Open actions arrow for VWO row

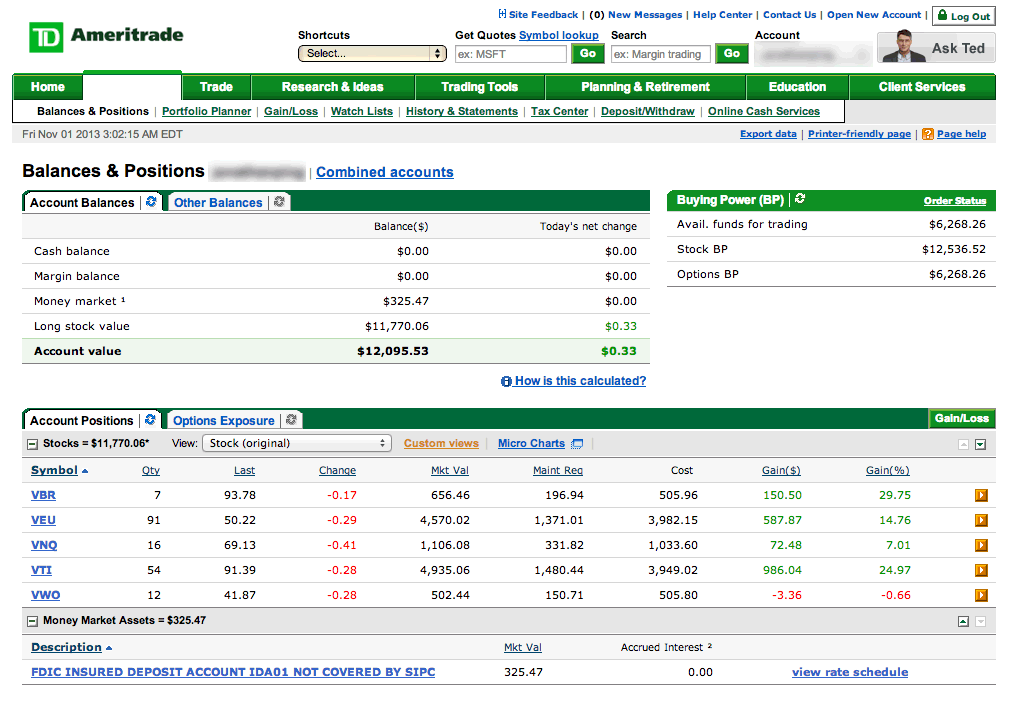(981, 595)
